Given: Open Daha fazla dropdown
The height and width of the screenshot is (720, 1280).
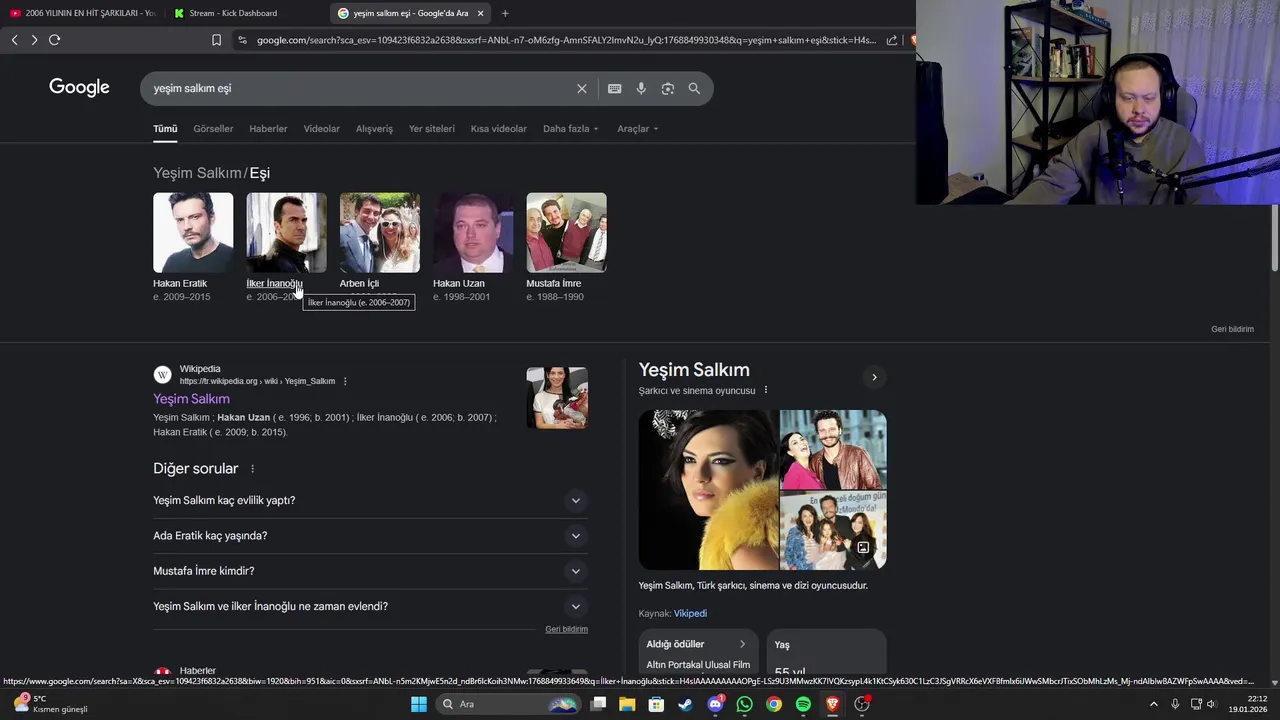Looking at the screenshot, I should (x=570, y=129).
